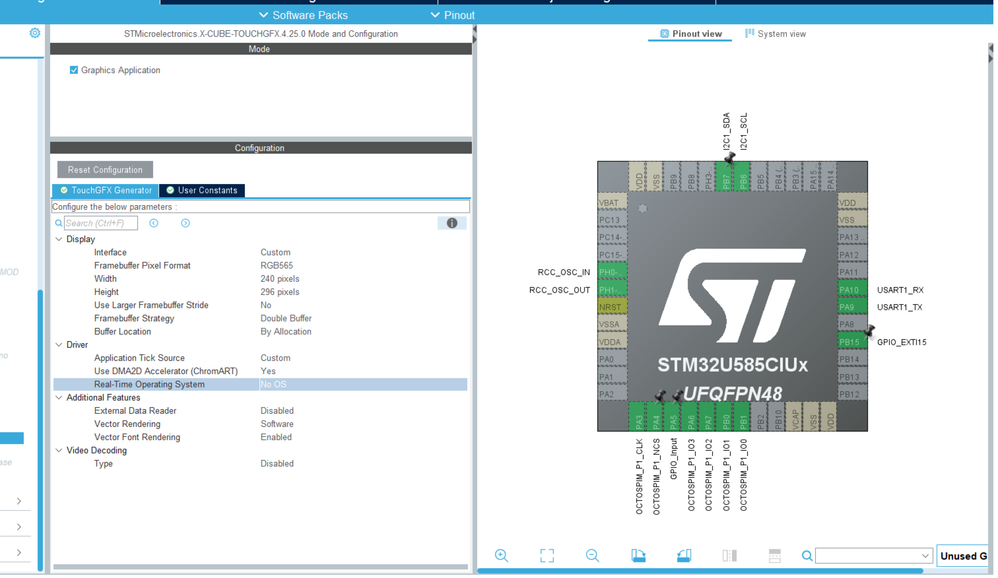Click the vertical flip view icon
Image resolution: width=998 pixels, height=578 pixels.
tap(775, 555)
